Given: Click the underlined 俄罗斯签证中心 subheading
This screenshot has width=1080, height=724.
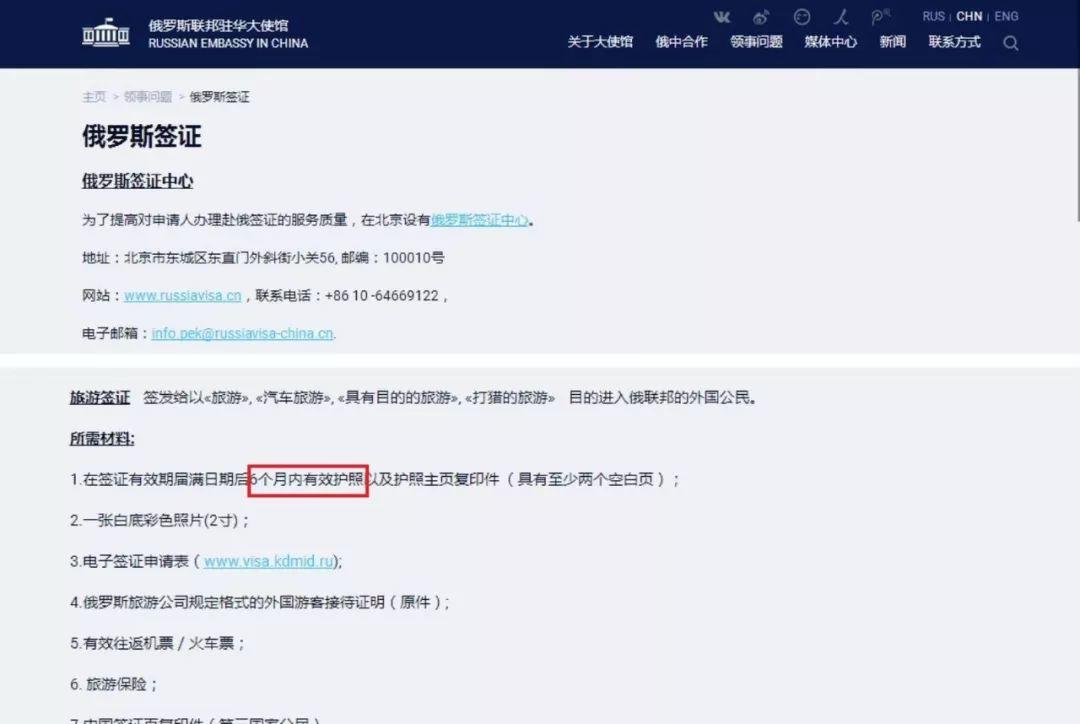Looking at the screenshot, I should [137, 181].
